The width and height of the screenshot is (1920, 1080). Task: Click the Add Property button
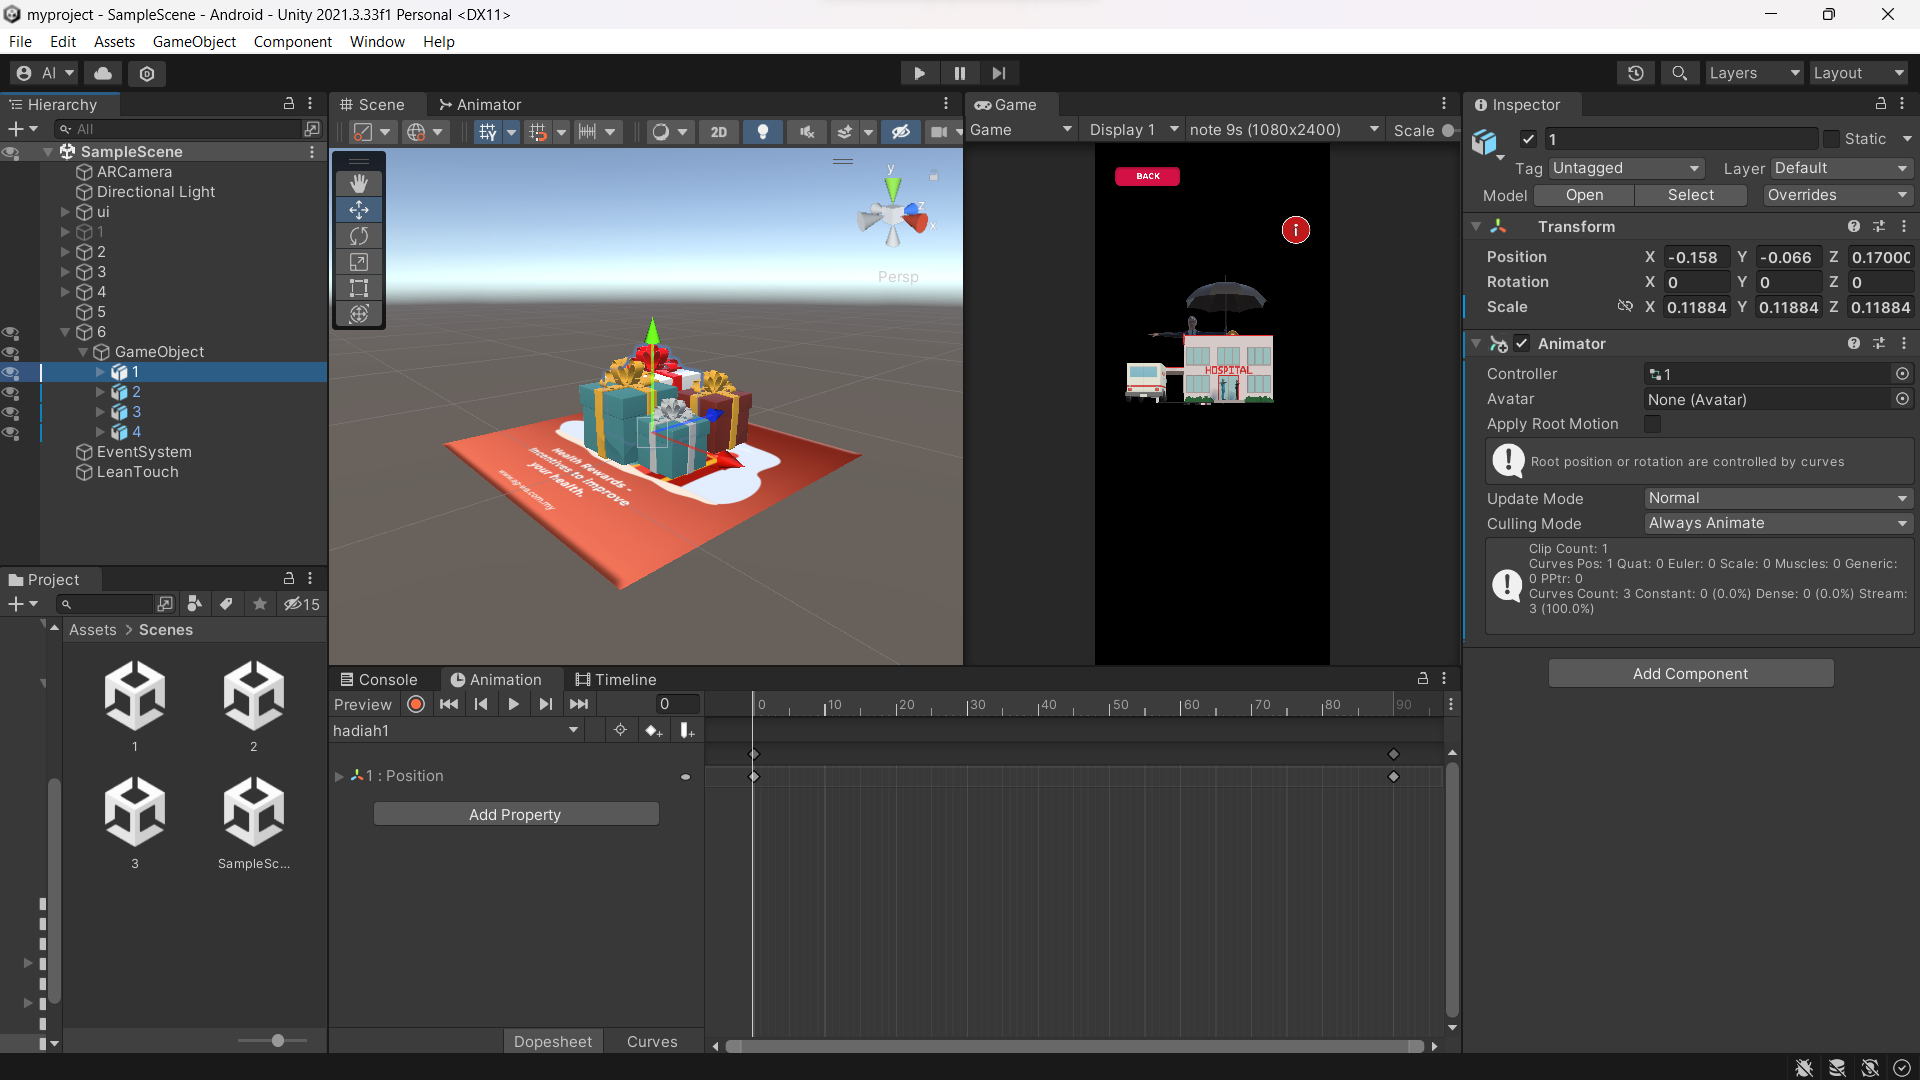click(515, 814)
